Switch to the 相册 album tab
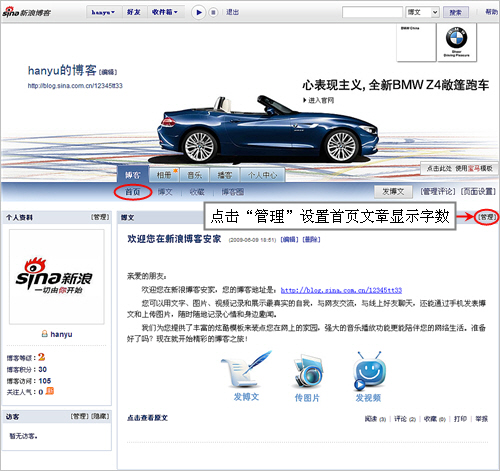The width and height of the screenshot is (500, 471). coord(164,175)
